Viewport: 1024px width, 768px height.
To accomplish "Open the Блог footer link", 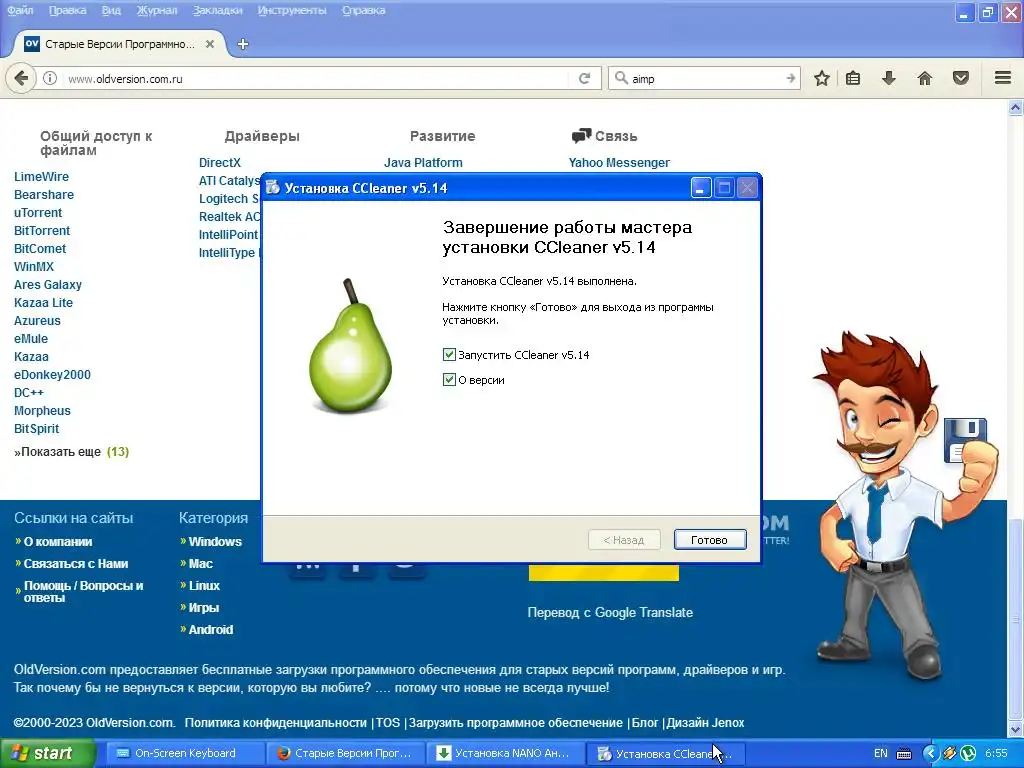I will click(x=645, y=723).
